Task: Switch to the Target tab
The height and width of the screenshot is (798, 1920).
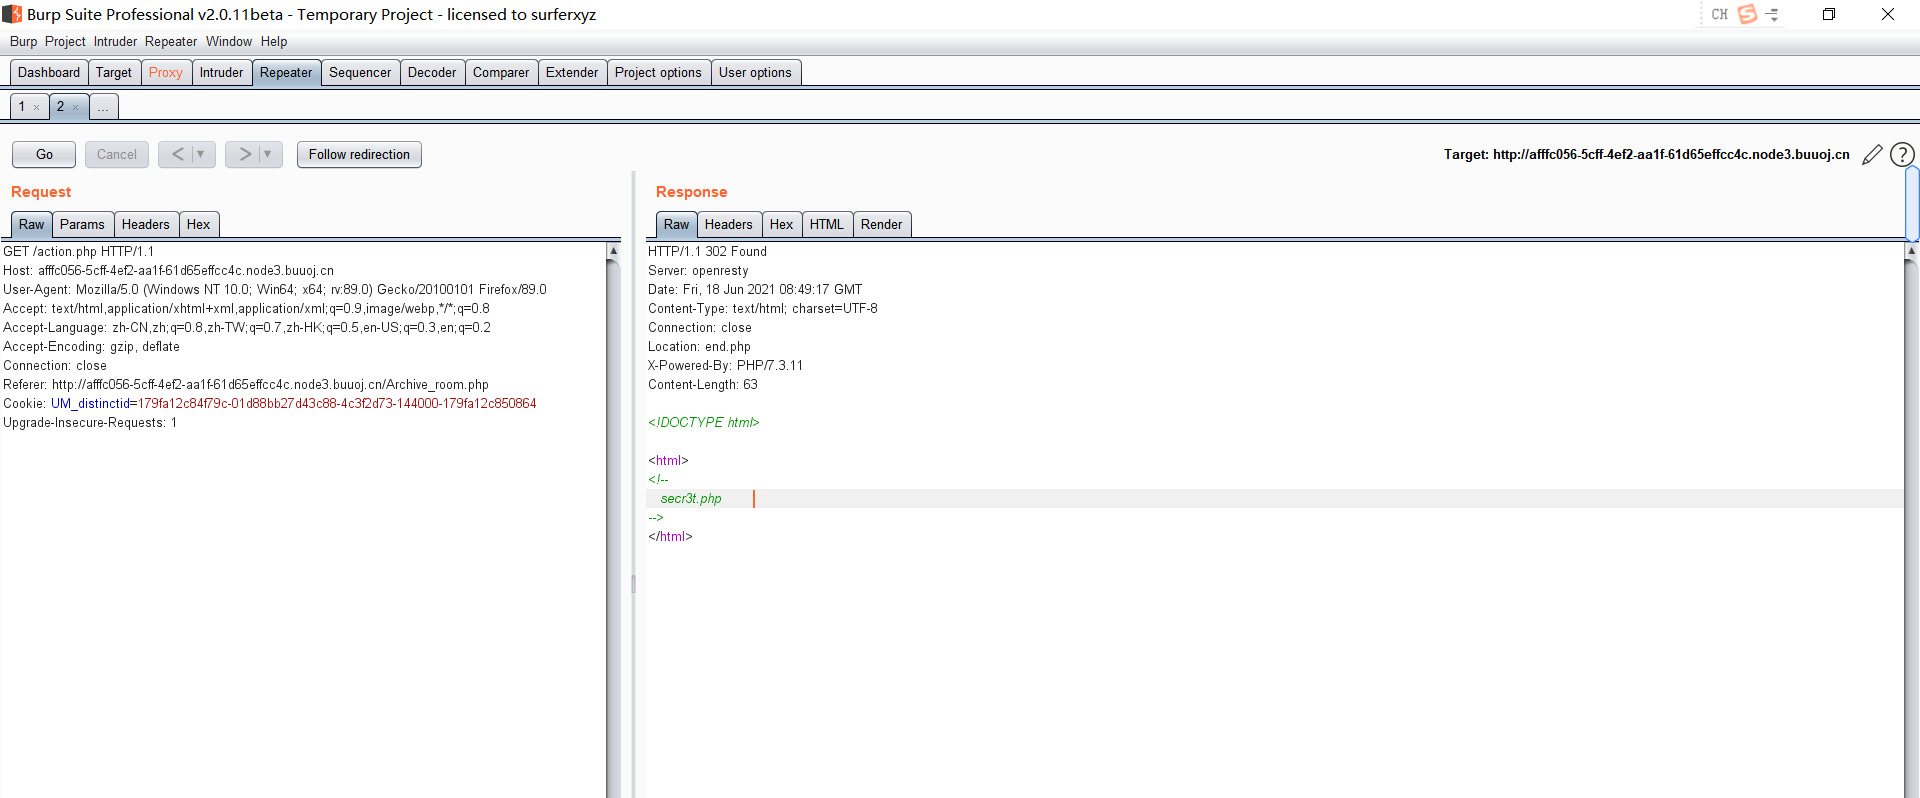Action: click(114, 72)
